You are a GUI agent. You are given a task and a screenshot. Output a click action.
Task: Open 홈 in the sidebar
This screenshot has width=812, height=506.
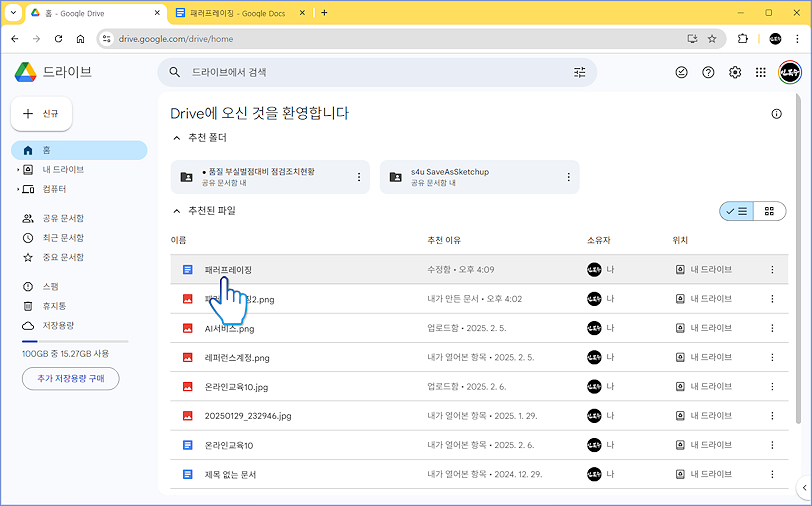point(79,150)
